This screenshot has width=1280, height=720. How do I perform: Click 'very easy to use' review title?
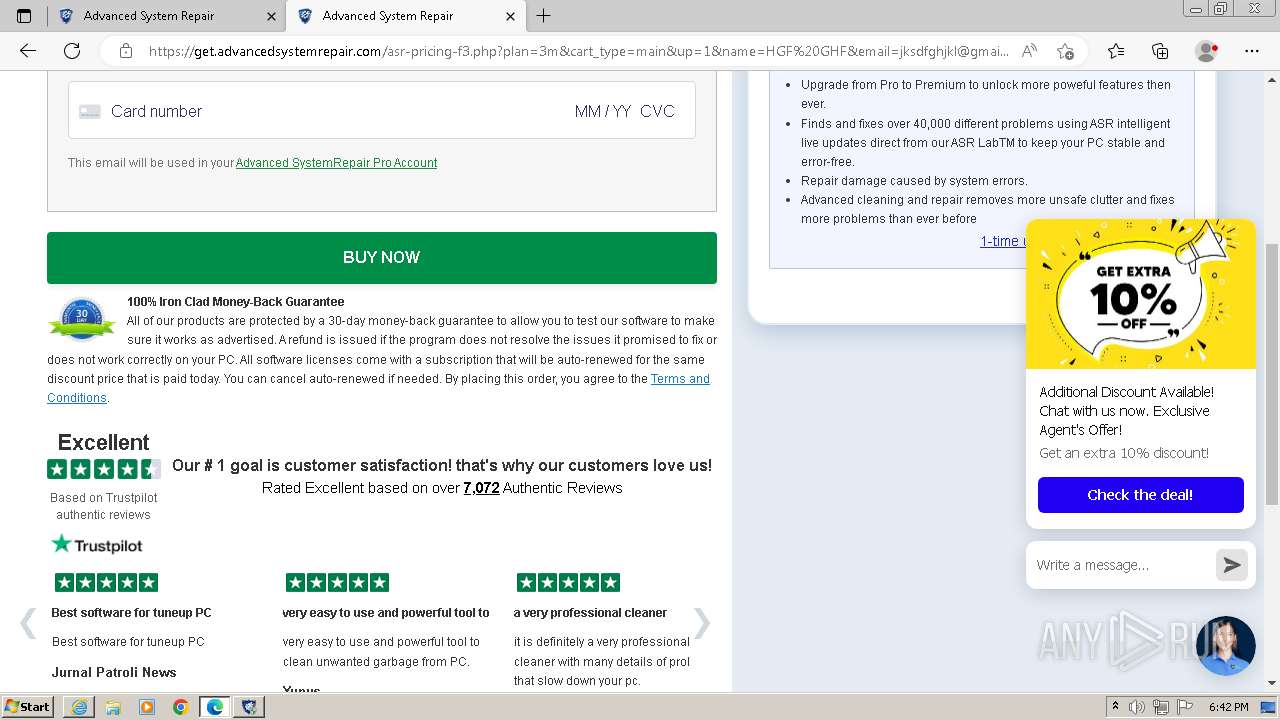386,613
